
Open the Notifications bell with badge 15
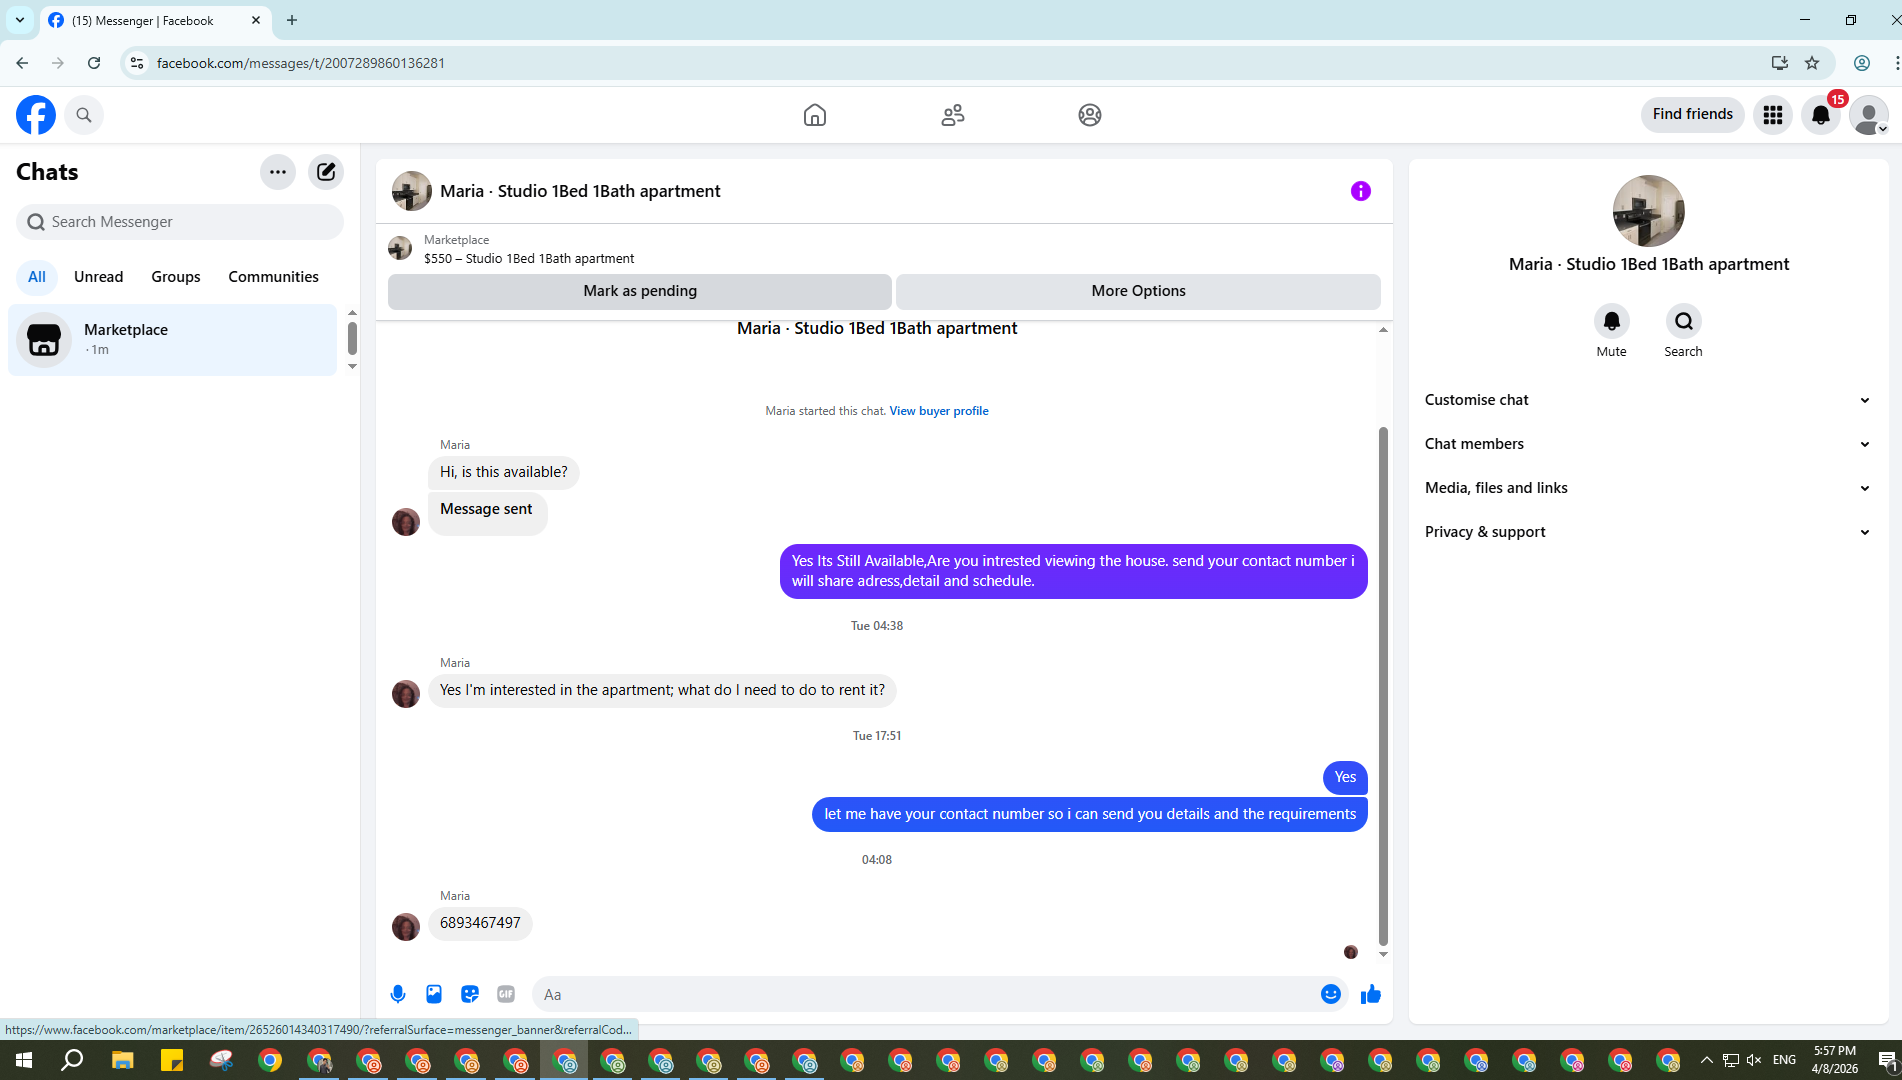click(1821, 115)
